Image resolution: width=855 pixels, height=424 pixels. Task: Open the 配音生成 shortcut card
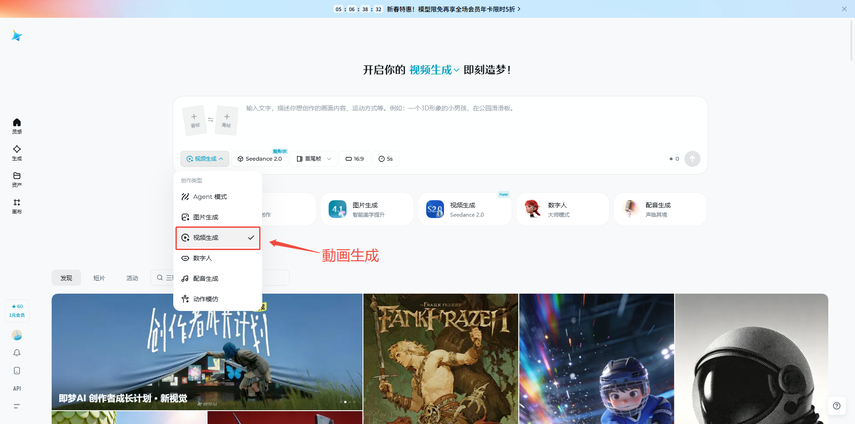660,209
